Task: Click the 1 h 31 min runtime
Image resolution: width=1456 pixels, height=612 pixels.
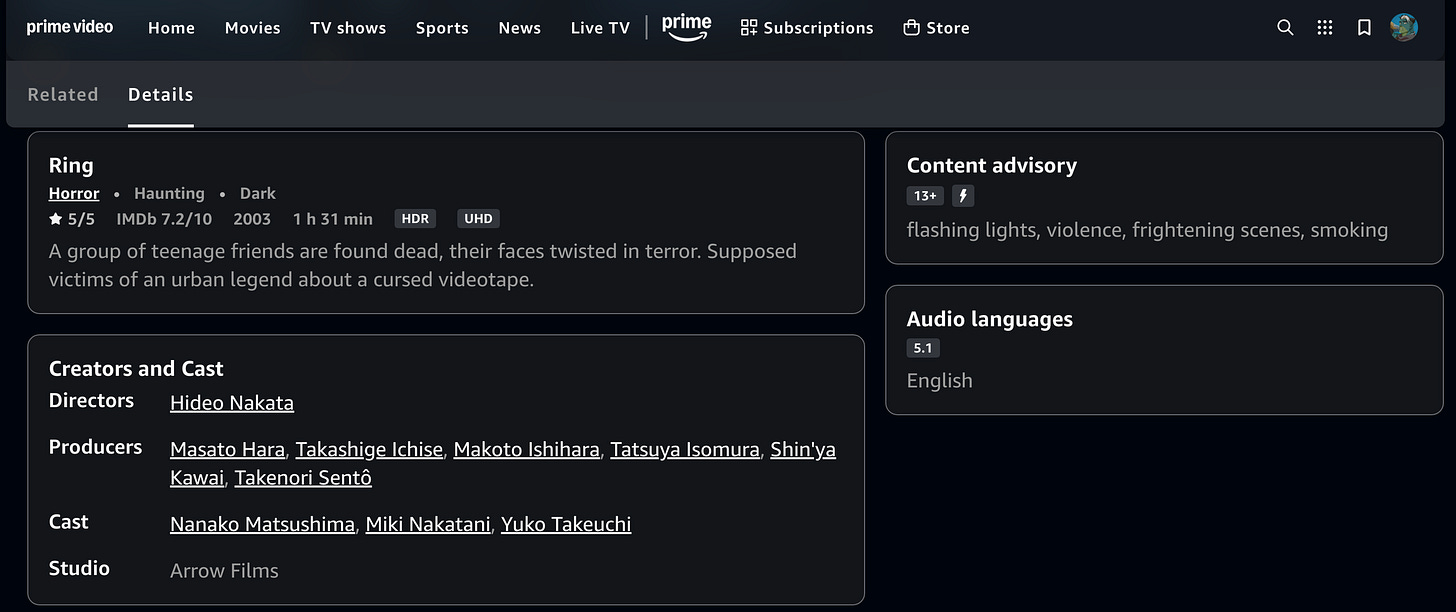Action: [333, 219]
